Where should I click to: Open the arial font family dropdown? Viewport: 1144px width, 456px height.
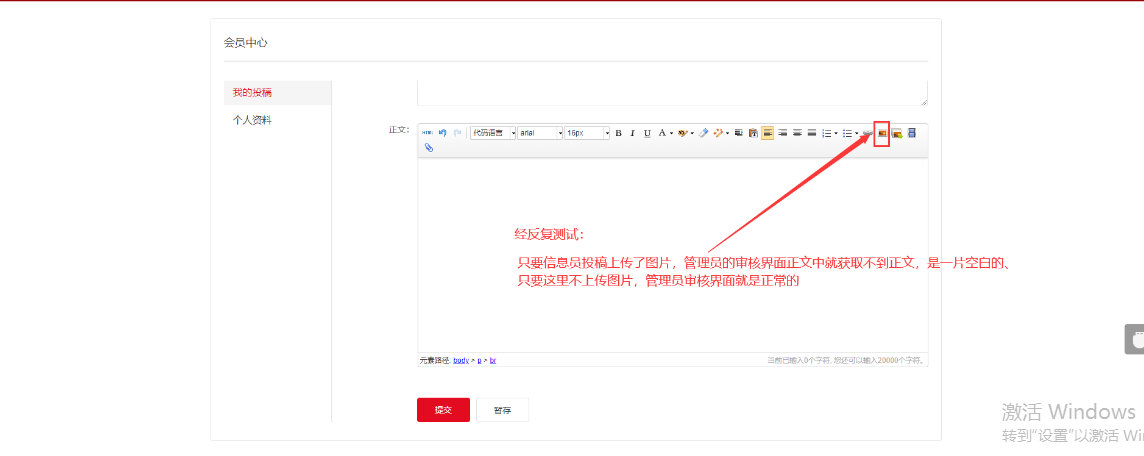coord(540,133)
